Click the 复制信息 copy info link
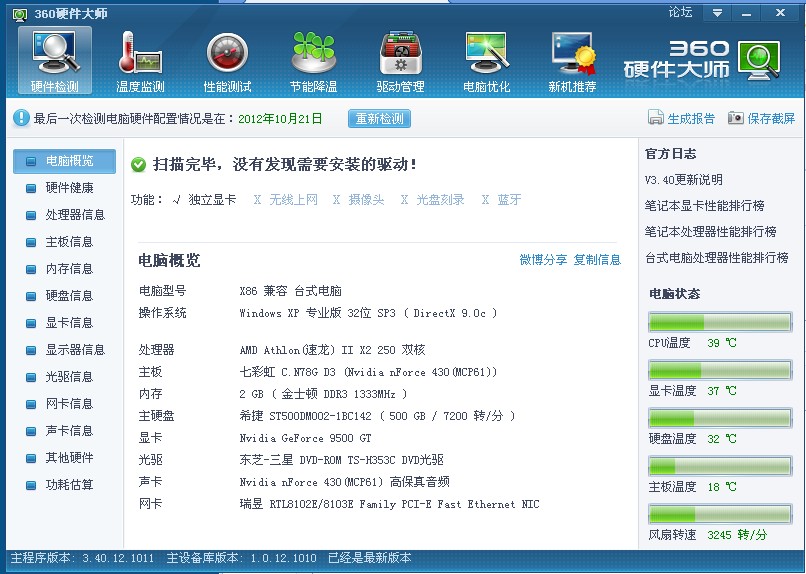 pyautogui.click(x=597, y=260)
